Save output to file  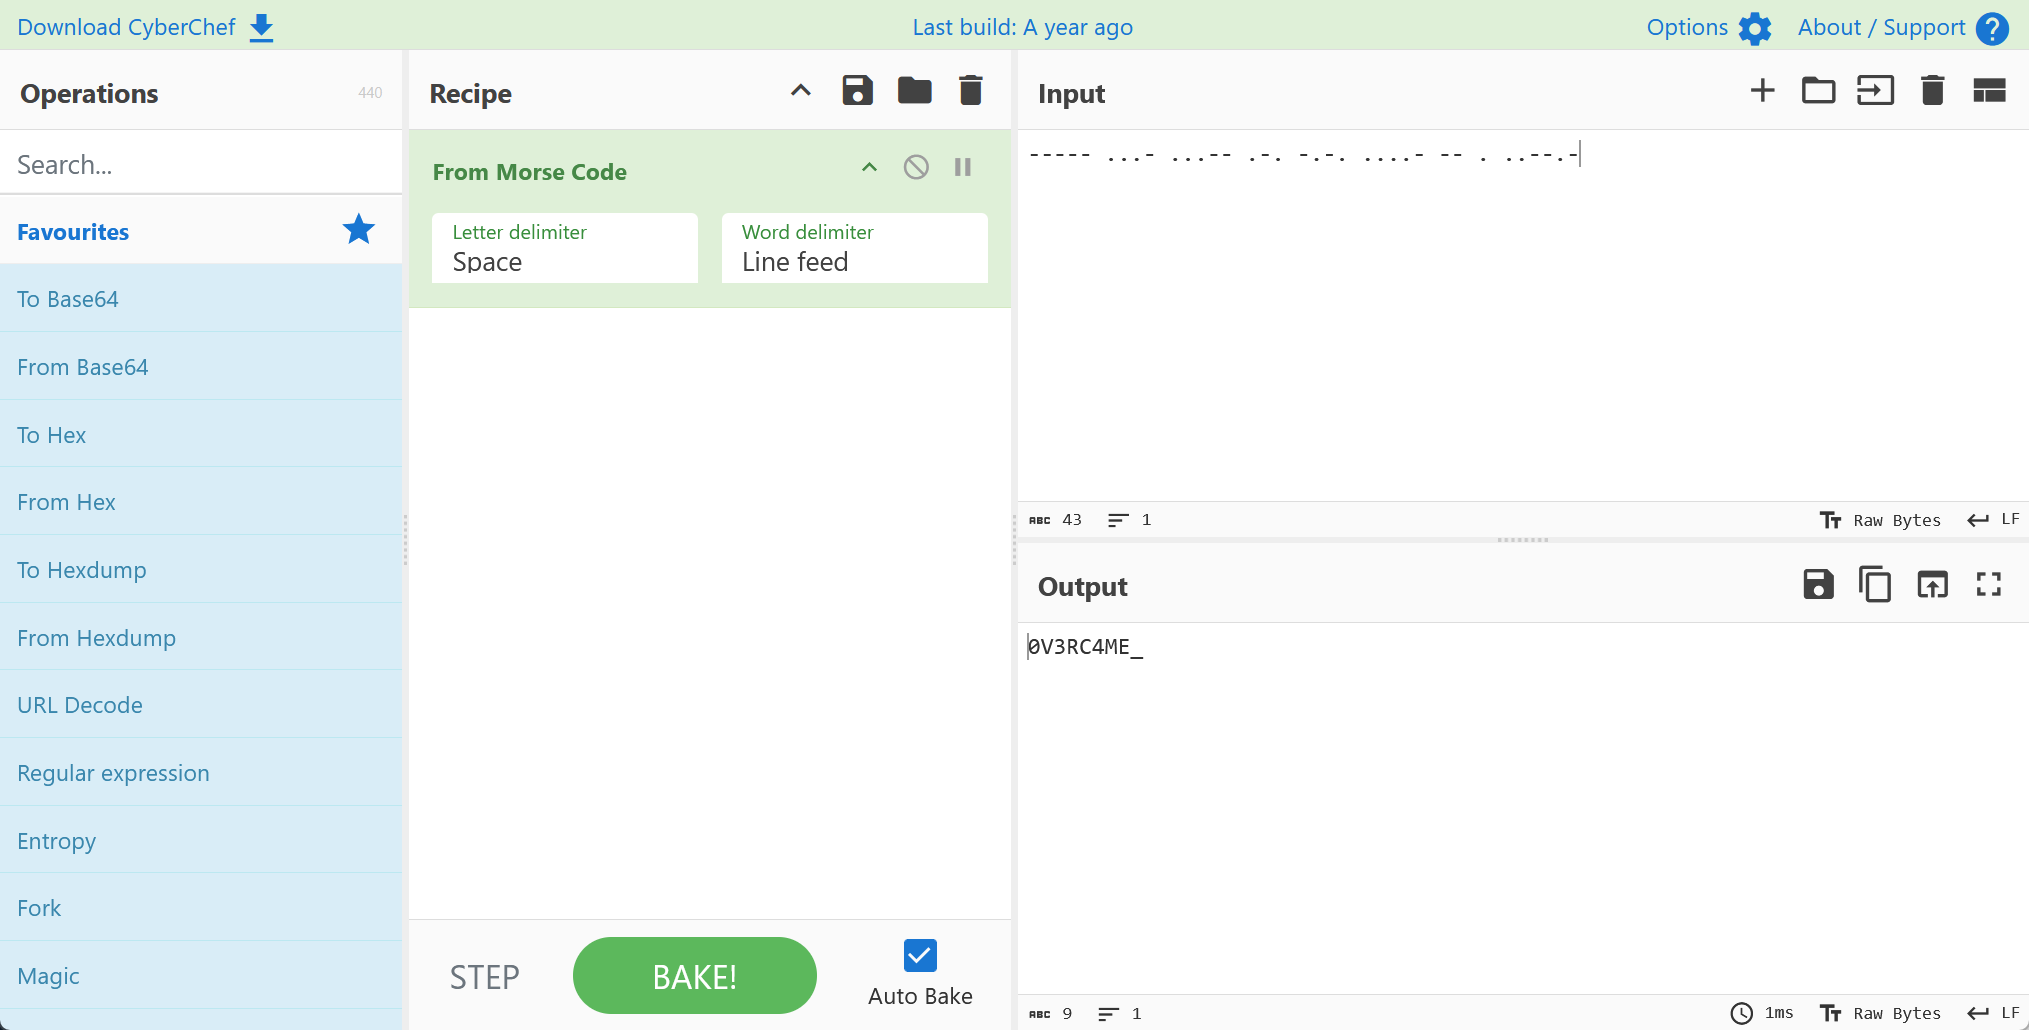pyautogui.click(x=1817, y=584)
